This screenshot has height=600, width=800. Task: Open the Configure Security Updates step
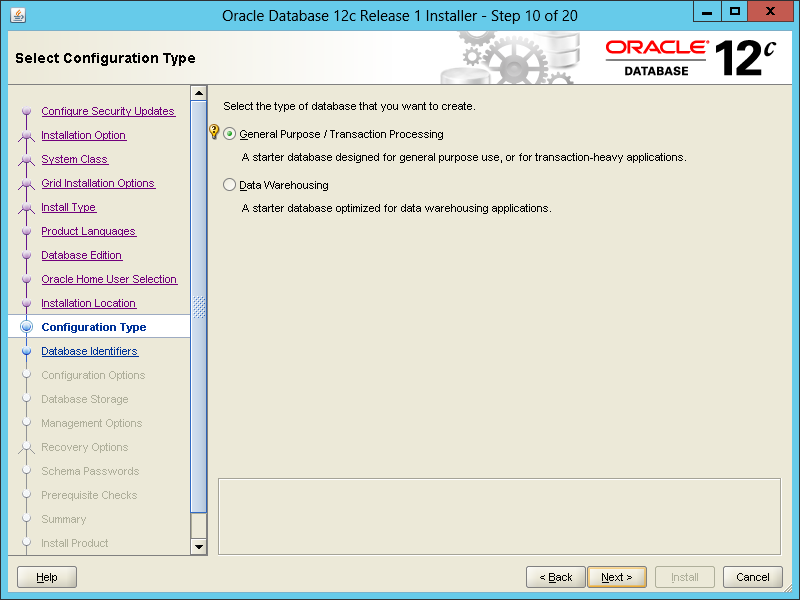(108, 111)
